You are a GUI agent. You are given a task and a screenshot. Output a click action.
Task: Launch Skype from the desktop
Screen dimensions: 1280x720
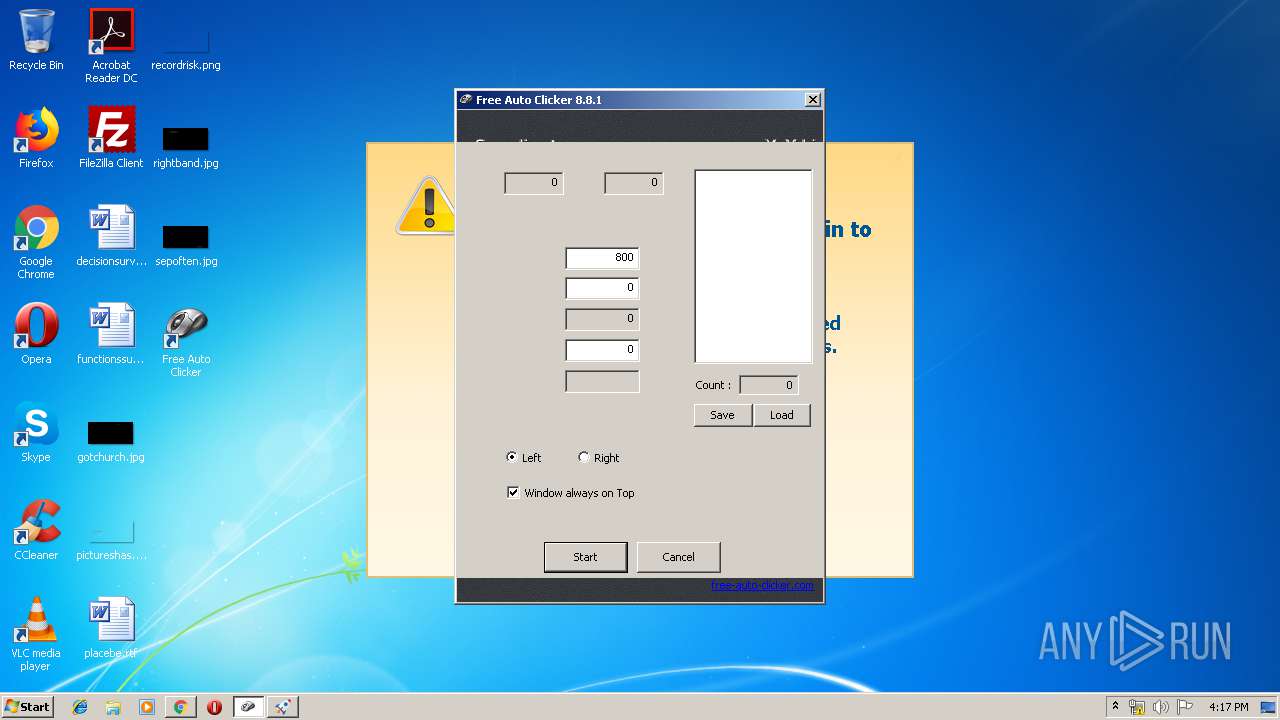point(36,432)
